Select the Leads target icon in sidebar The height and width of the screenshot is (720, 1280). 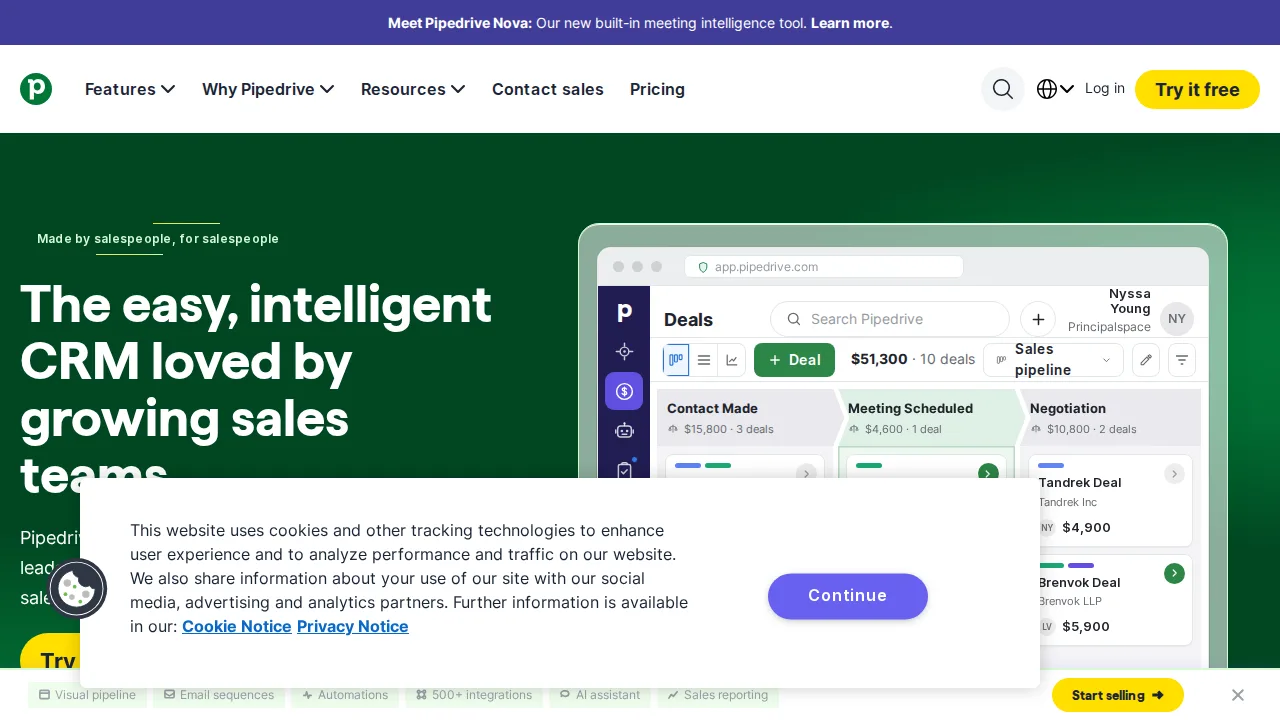tap(624, 351)
